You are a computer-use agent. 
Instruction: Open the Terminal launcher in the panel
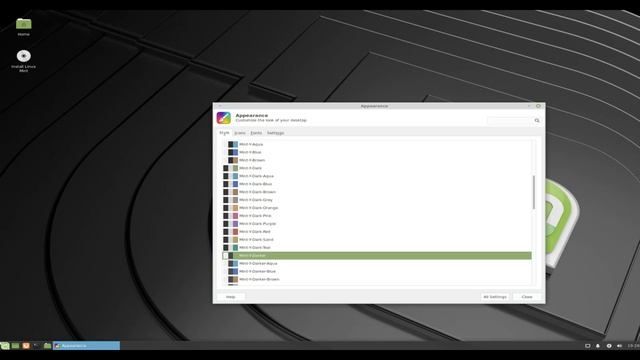(37, 346)
